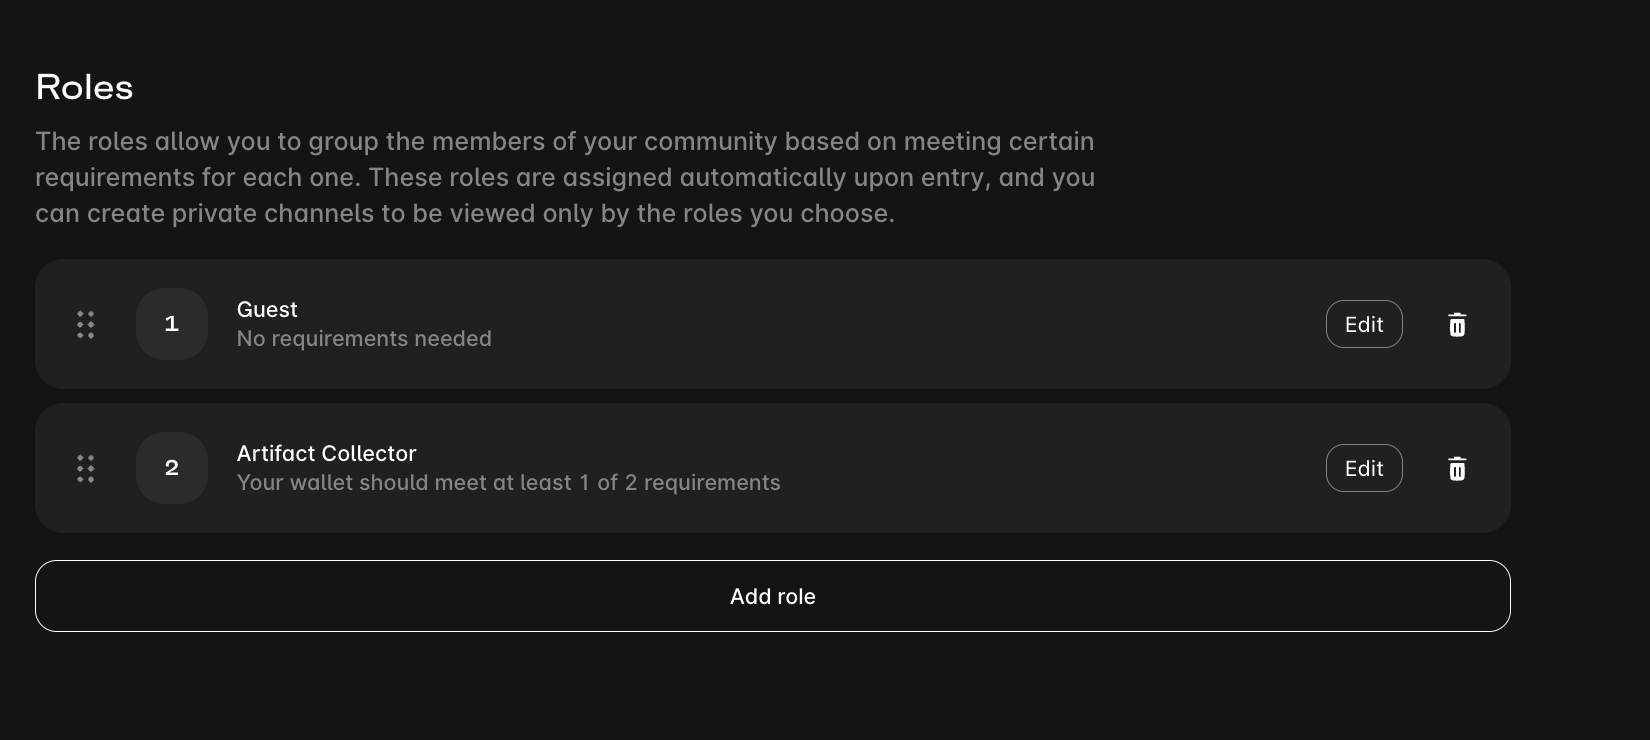
Task: Select the Artifact Collector role name
Action: pyautogui.click(x=326, y=454)
